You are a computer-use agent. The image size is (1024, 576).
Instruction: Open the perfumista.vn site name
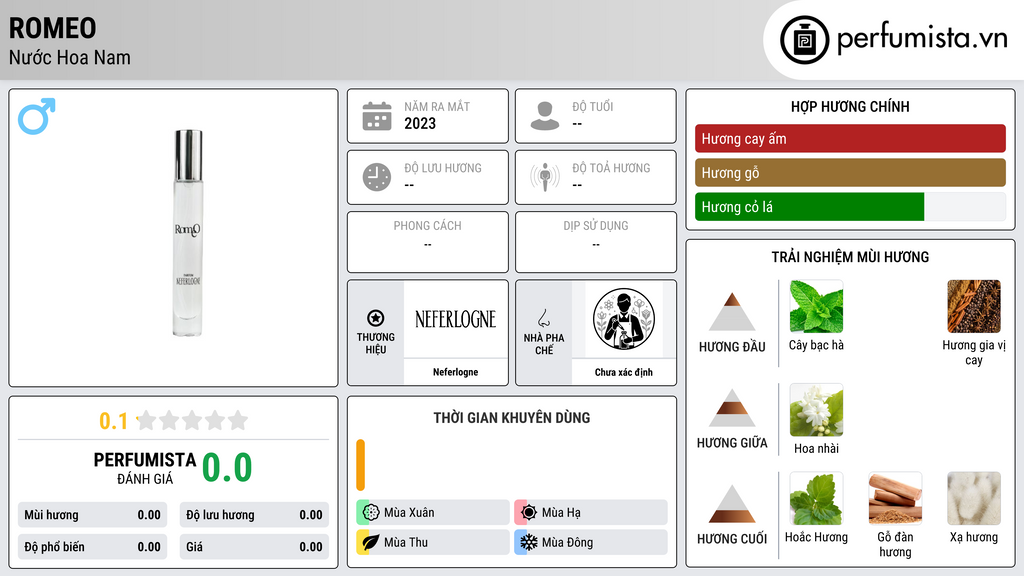pos(922,39)
